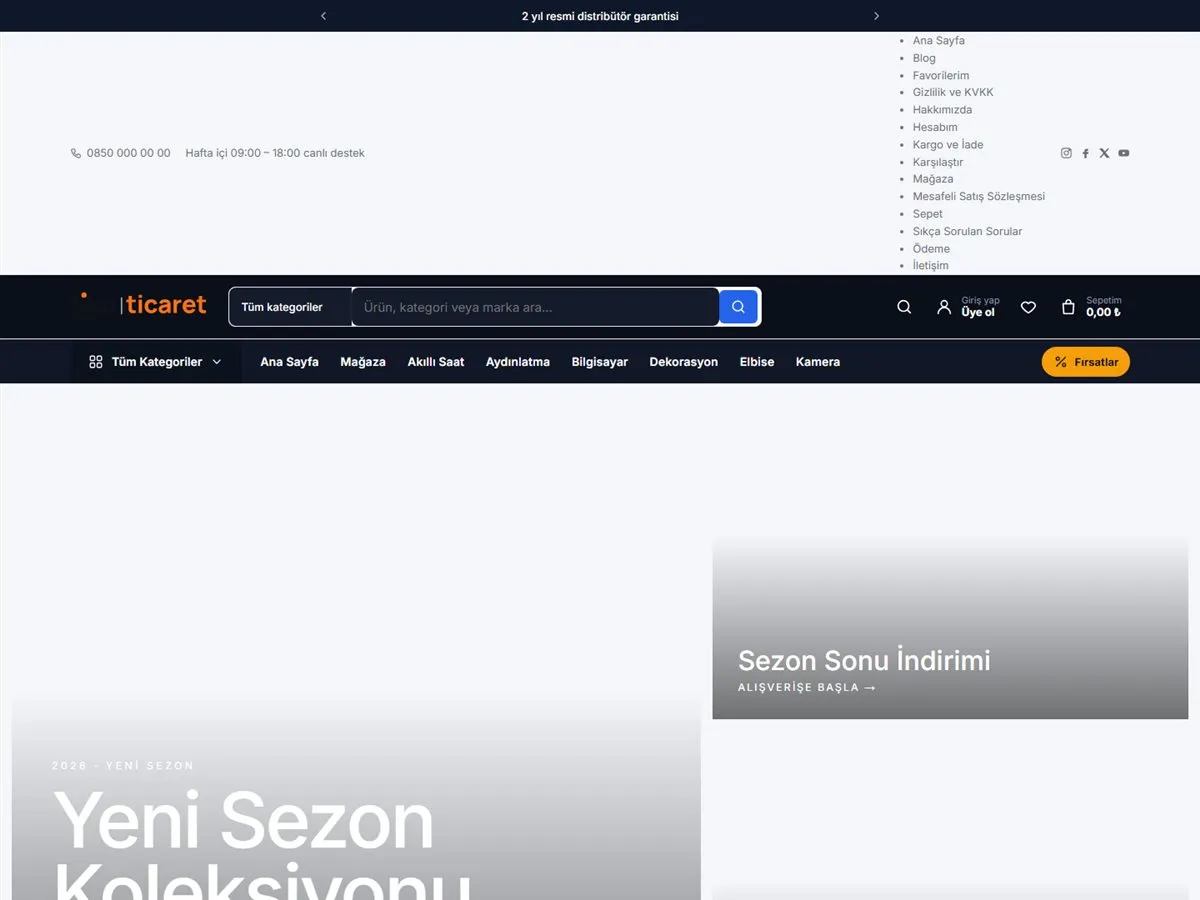Show the next announcement with the right arrow
Screen dimensions: 1200x900
tap(877, 16)
